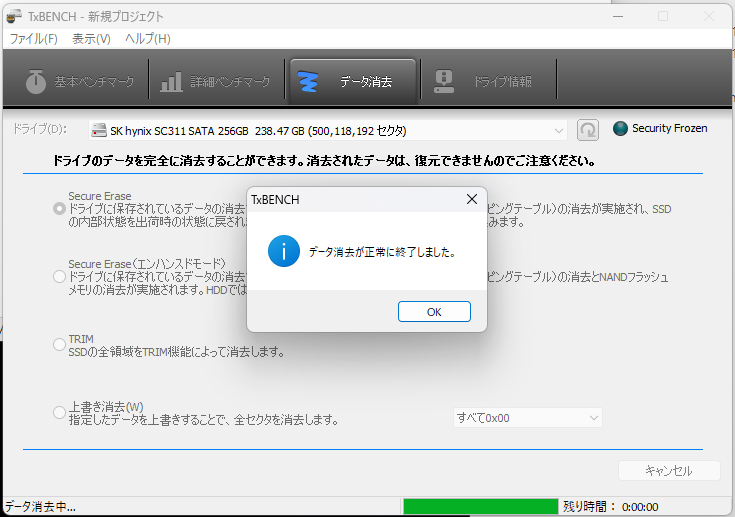Click the bar chart icon for 詳細ベンチマーク

pyautogui.click(x=172, y=81)
